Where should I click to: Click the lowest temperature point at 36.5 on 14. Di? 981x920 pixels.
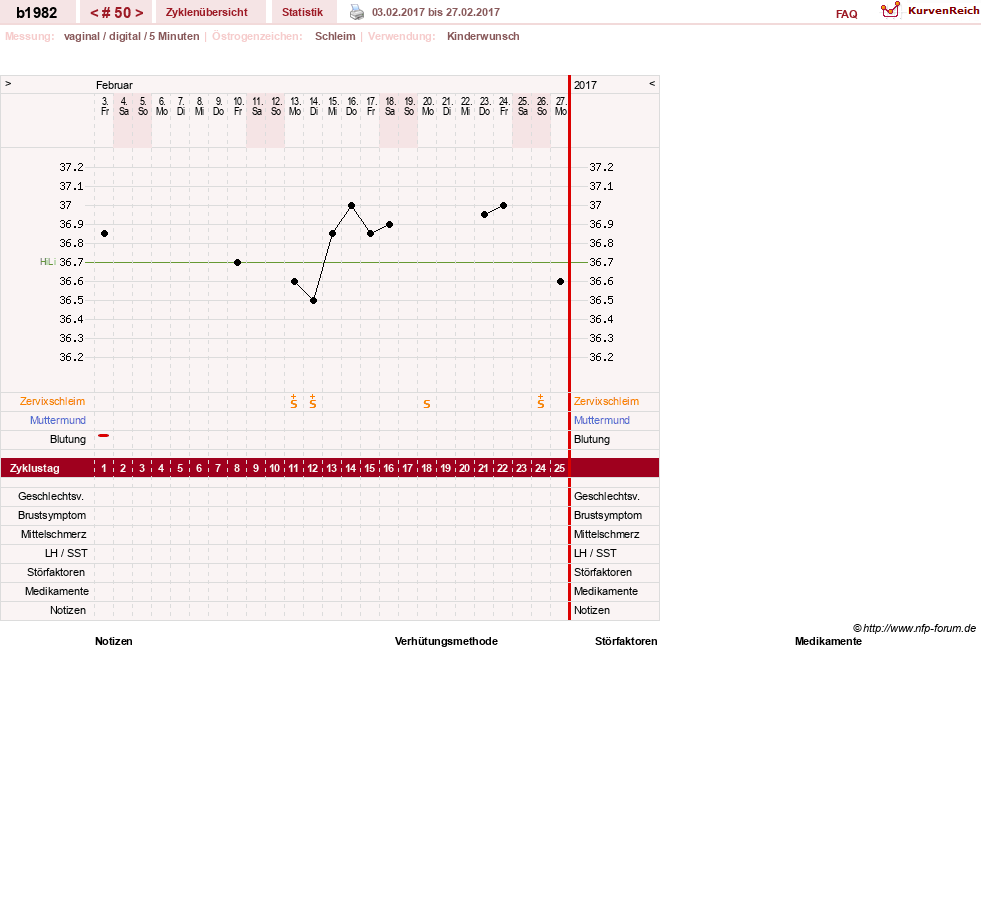[313, 300]
